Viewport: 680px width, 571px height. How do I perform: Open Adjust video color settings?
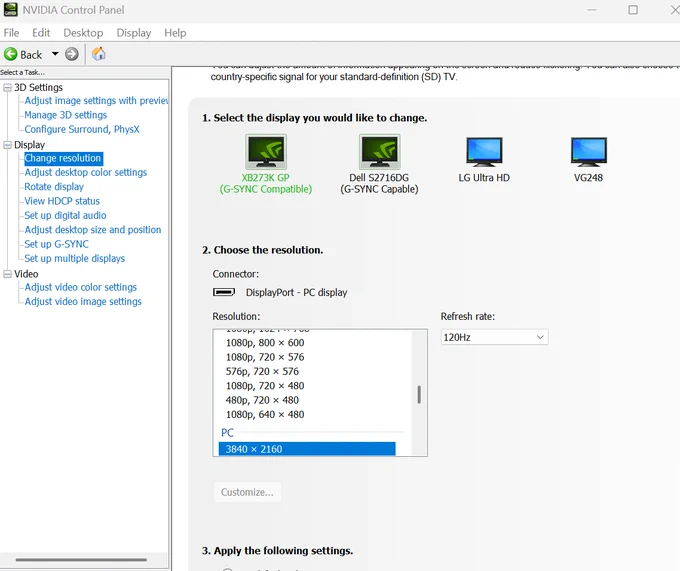[81, 287]
